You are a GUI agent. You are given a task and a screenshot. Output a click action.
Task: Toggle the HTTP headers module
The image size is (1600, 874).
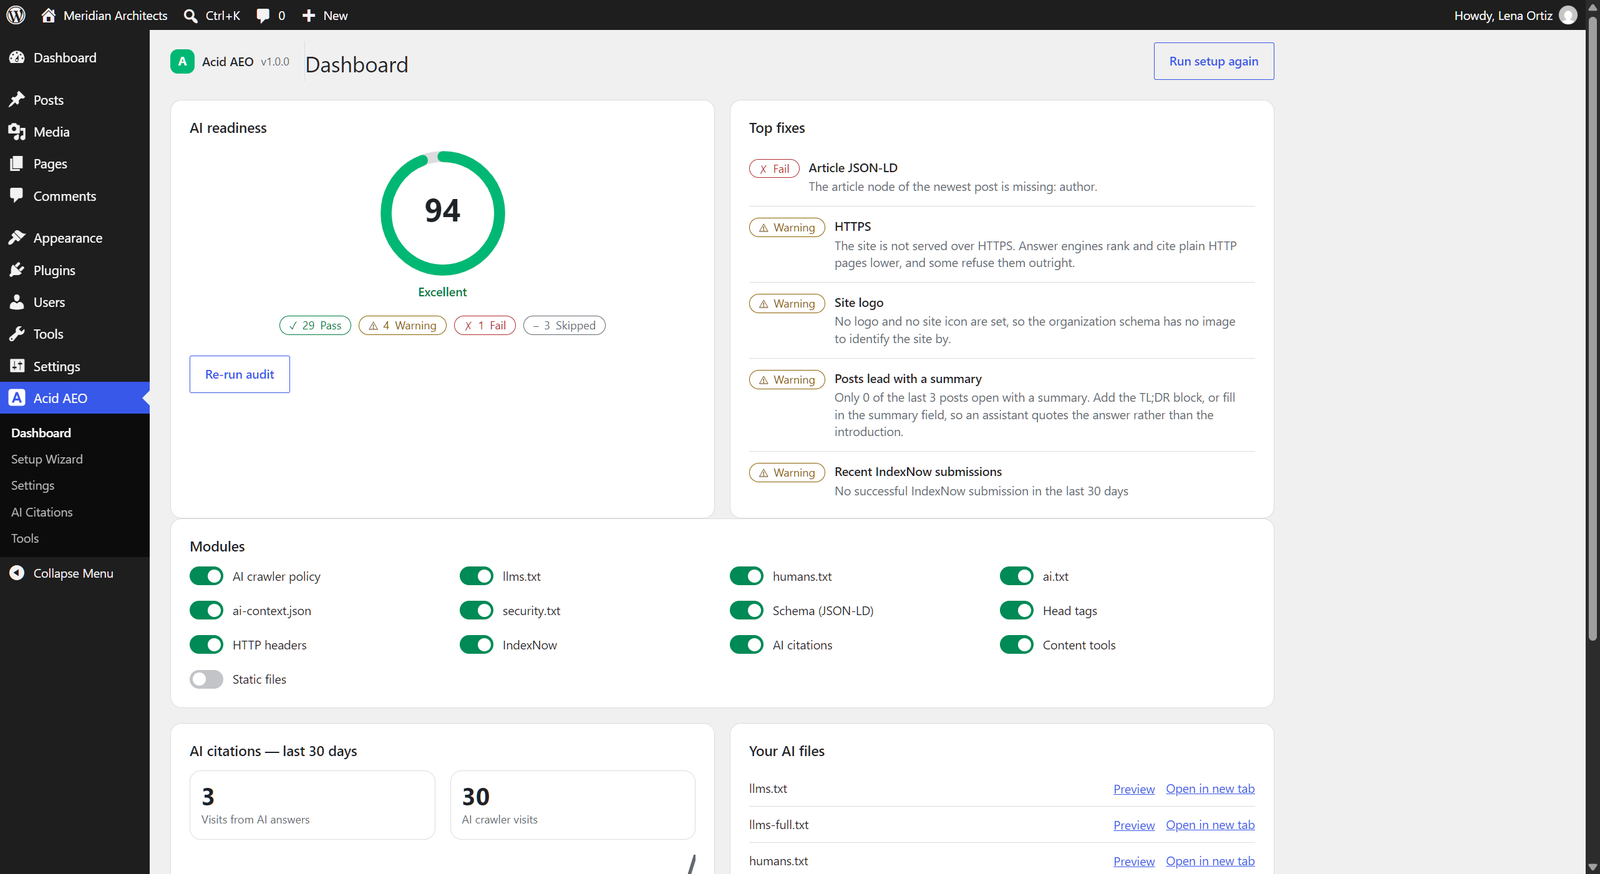coord(207,645)
